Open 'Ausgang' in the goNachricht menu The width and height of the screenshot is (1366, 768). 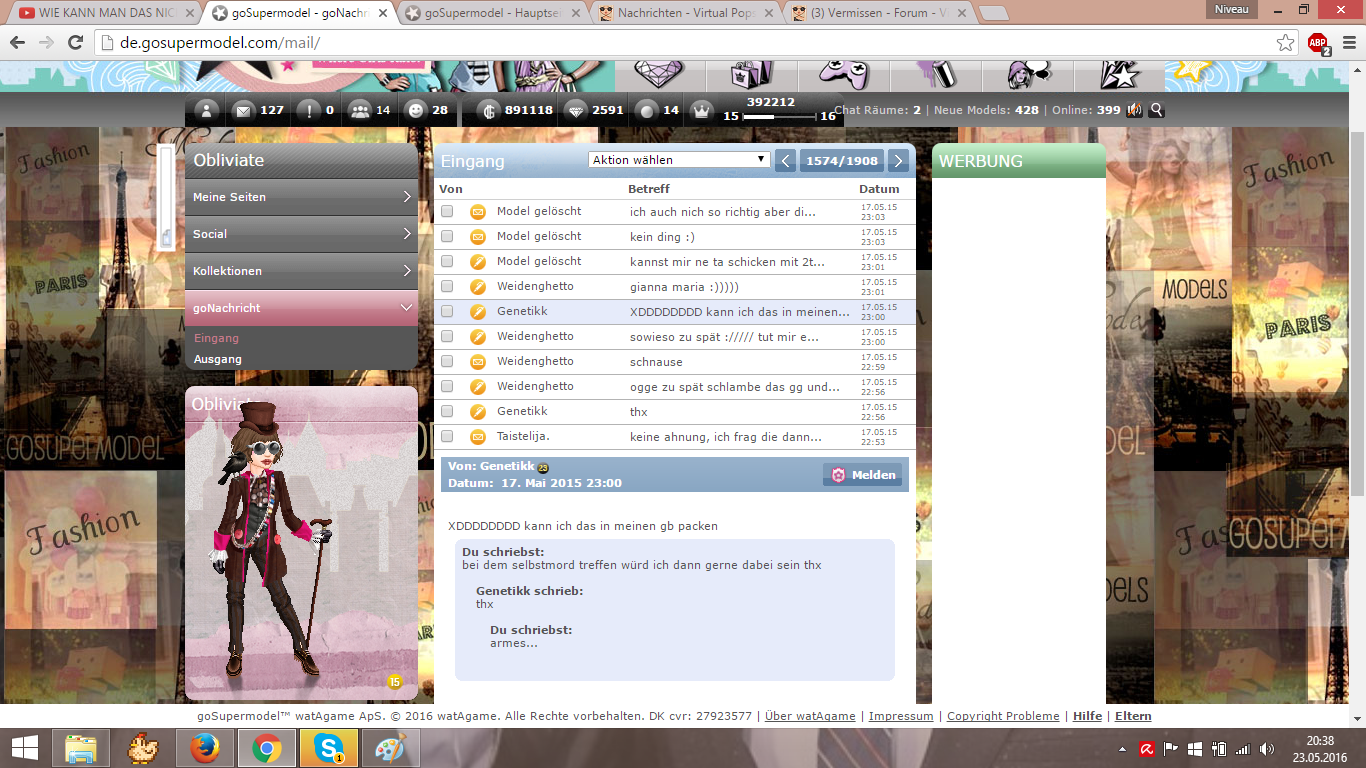coord(218,359)
